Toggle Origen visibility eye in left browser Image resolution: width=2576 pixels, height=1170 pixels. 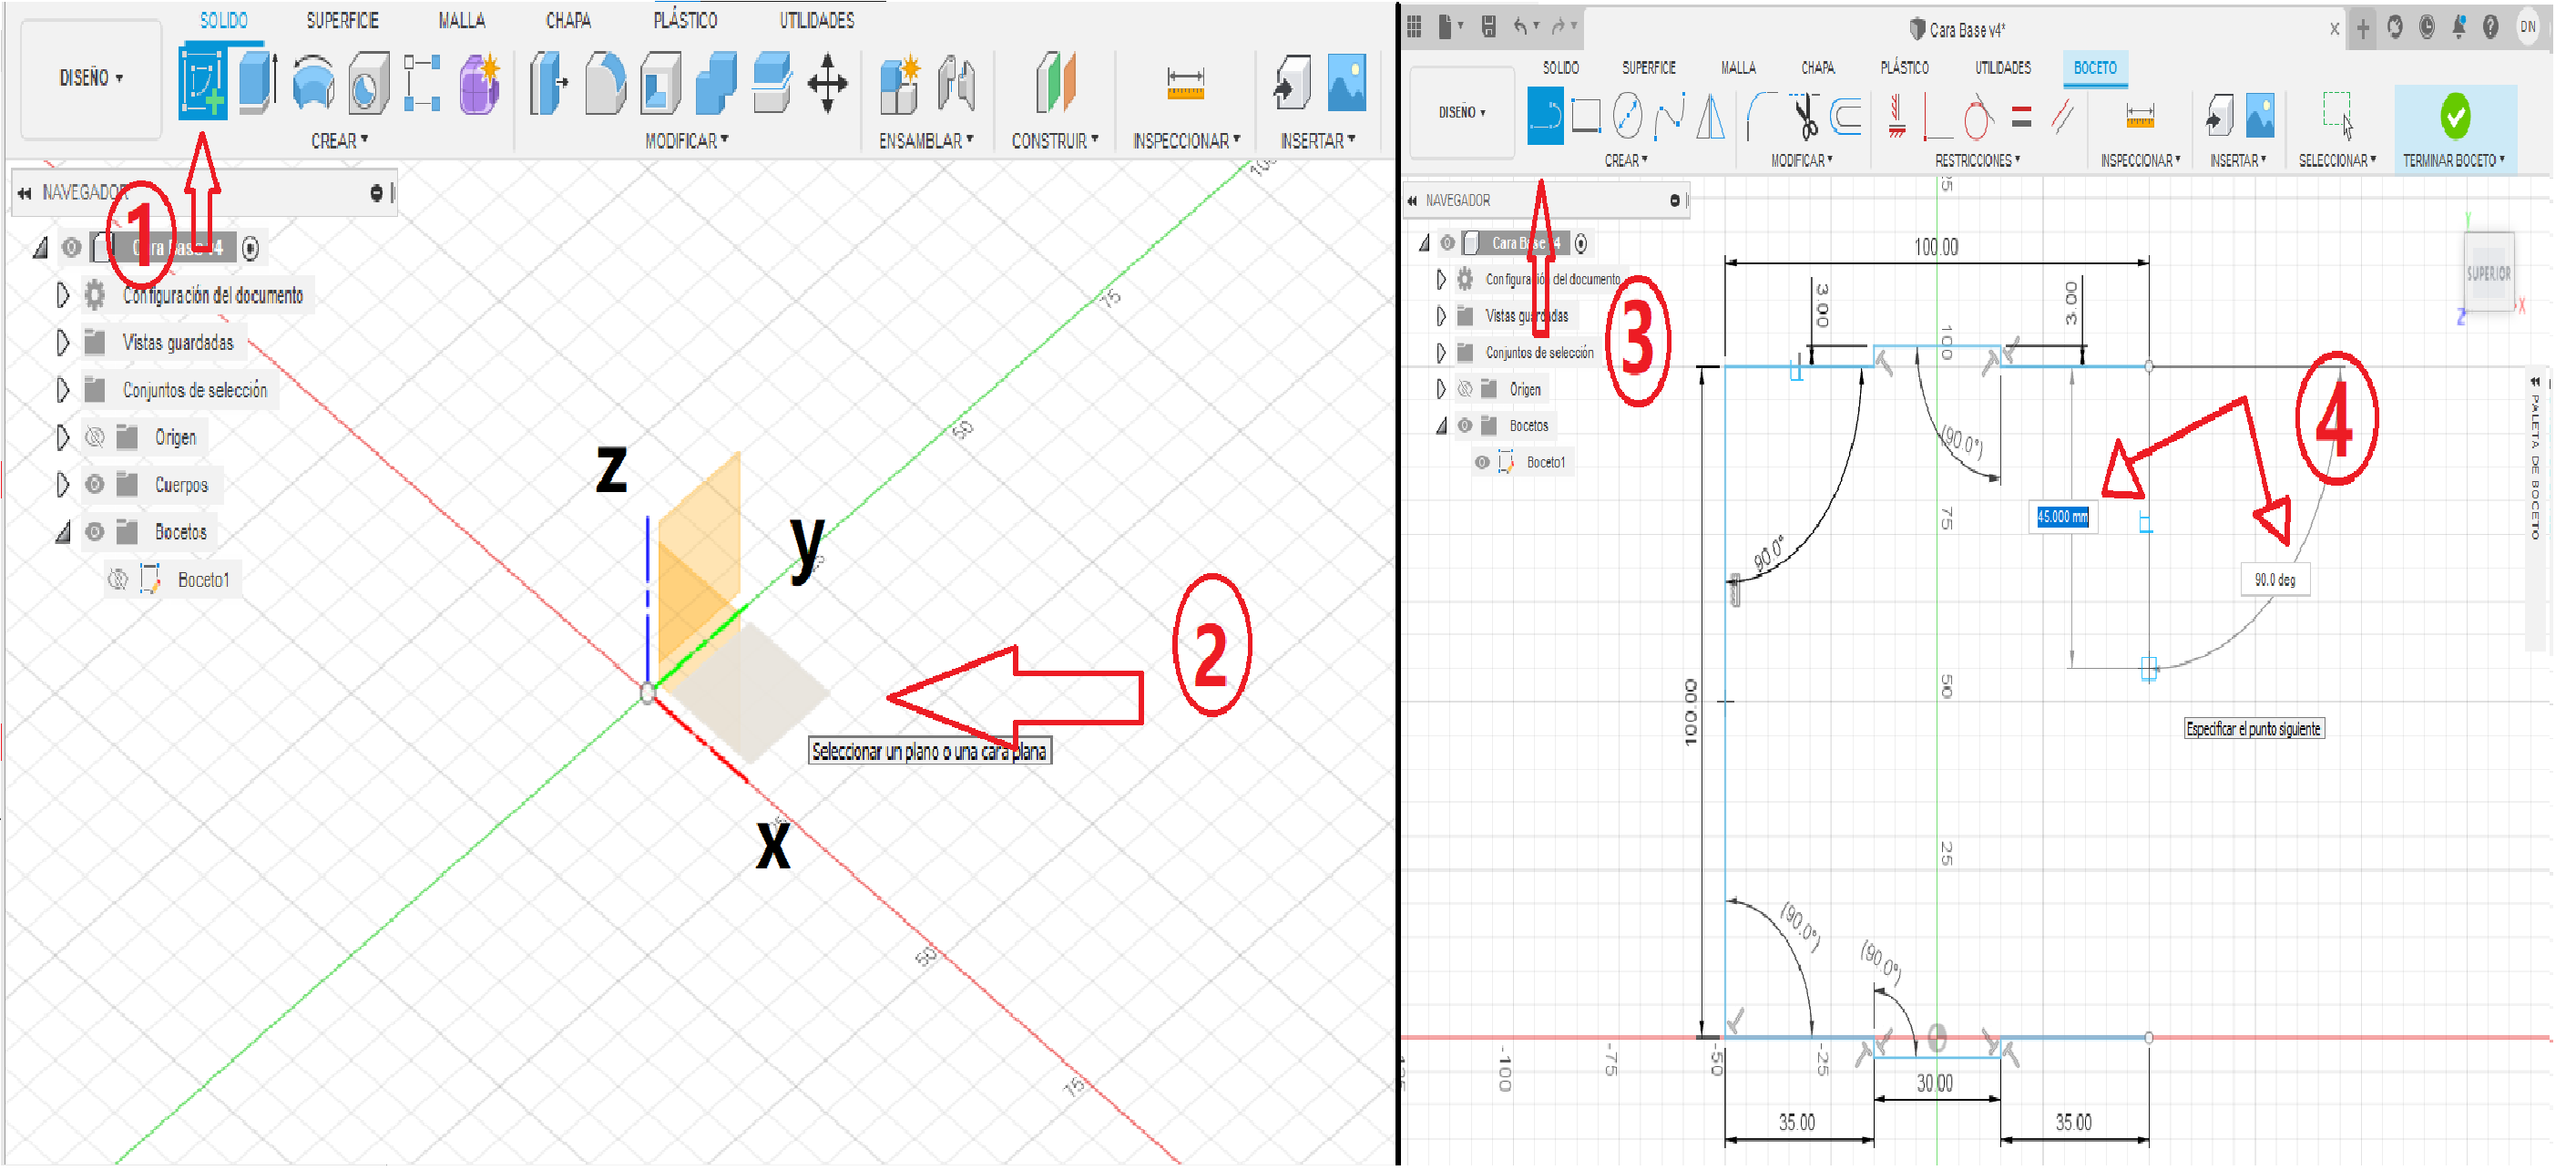click(x=94, y=438)
